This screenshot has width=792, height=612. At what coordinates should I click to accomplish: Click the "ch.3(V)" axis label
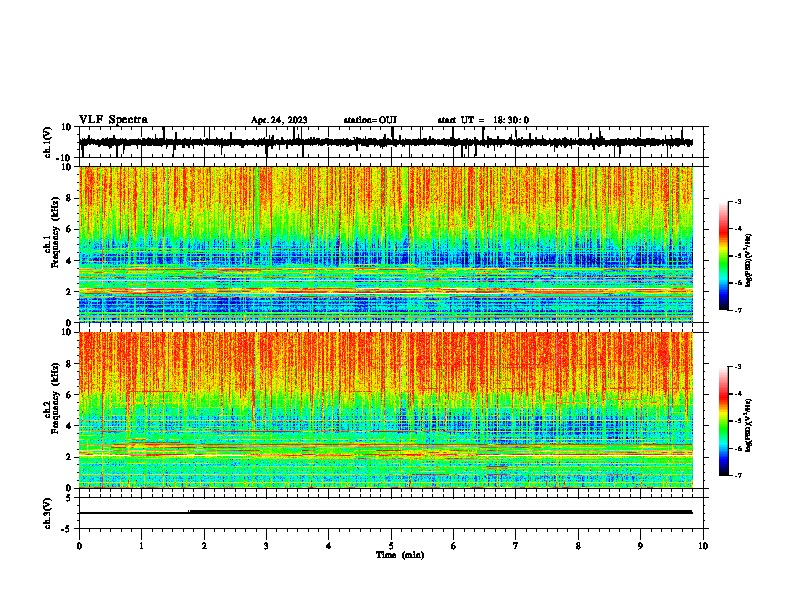pyautogui.click(x=48, y=513)
